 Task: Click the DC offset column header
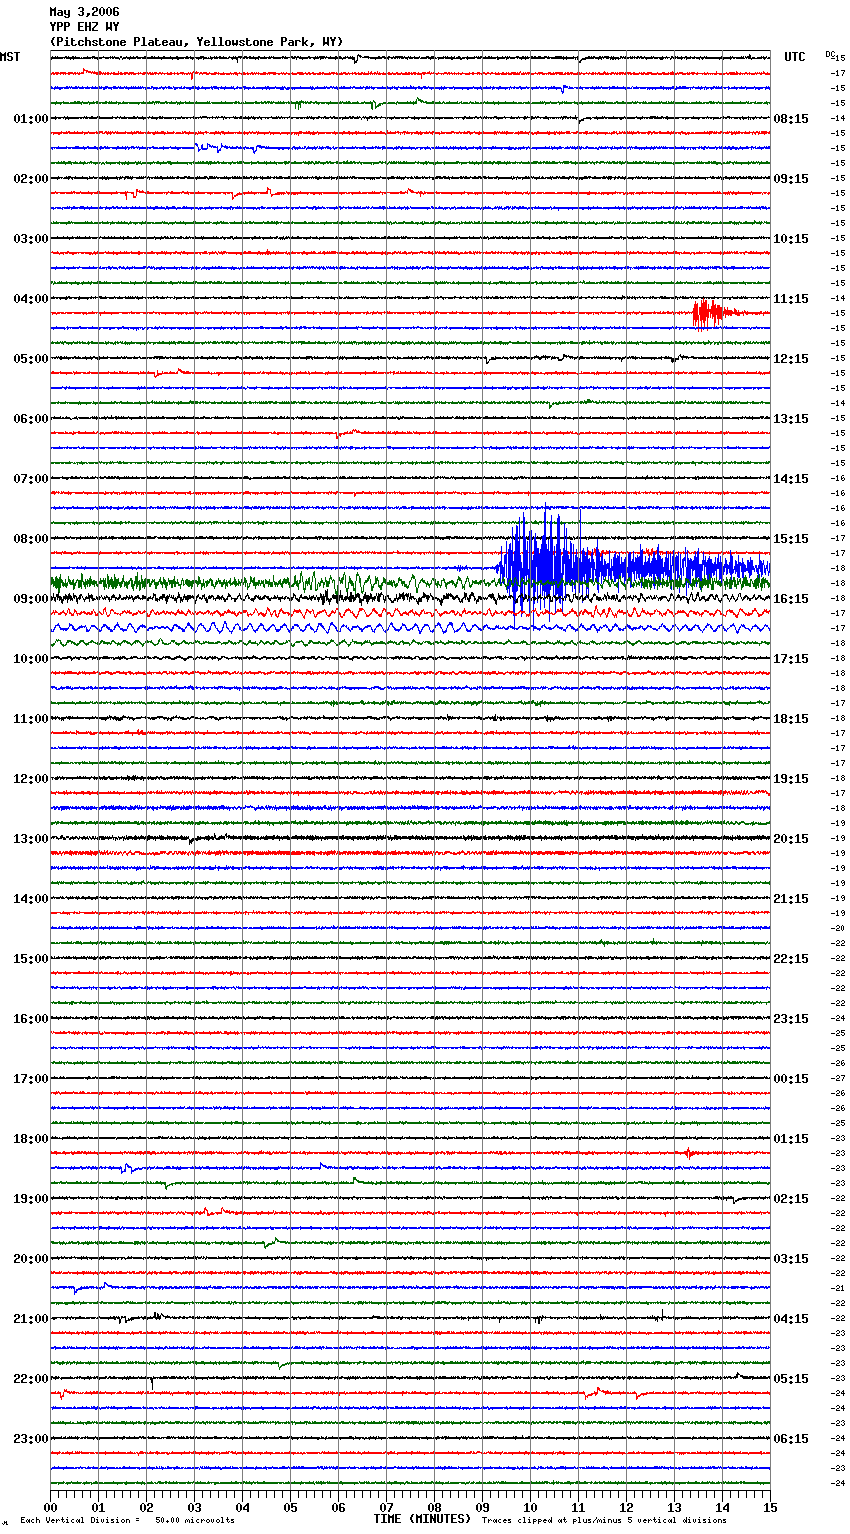(x=830, y=54)
